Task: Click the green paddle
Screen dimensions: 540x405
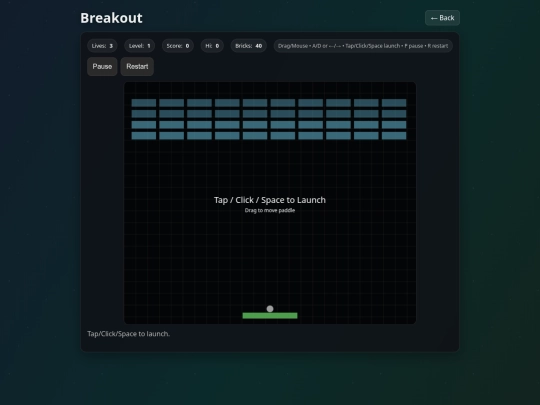Action: tap(270, 315)
